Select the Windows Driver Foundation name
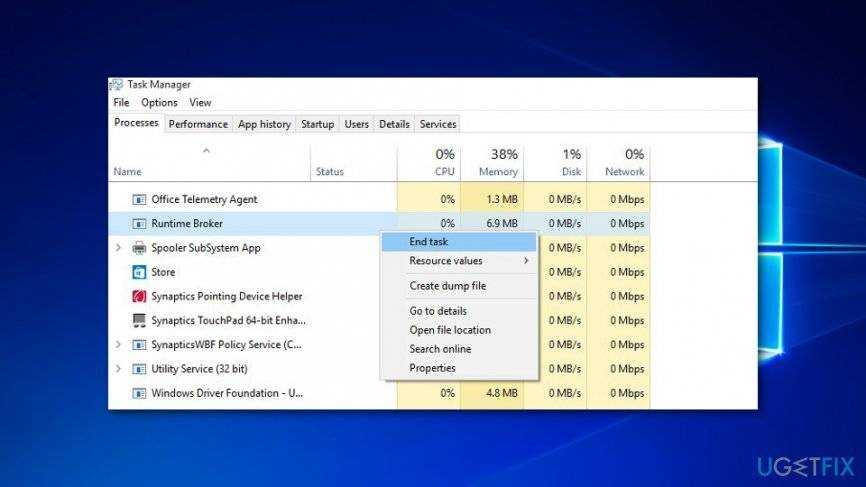This screenshot has width=866, height=487. pyautogui.click(x=227, y=393)
